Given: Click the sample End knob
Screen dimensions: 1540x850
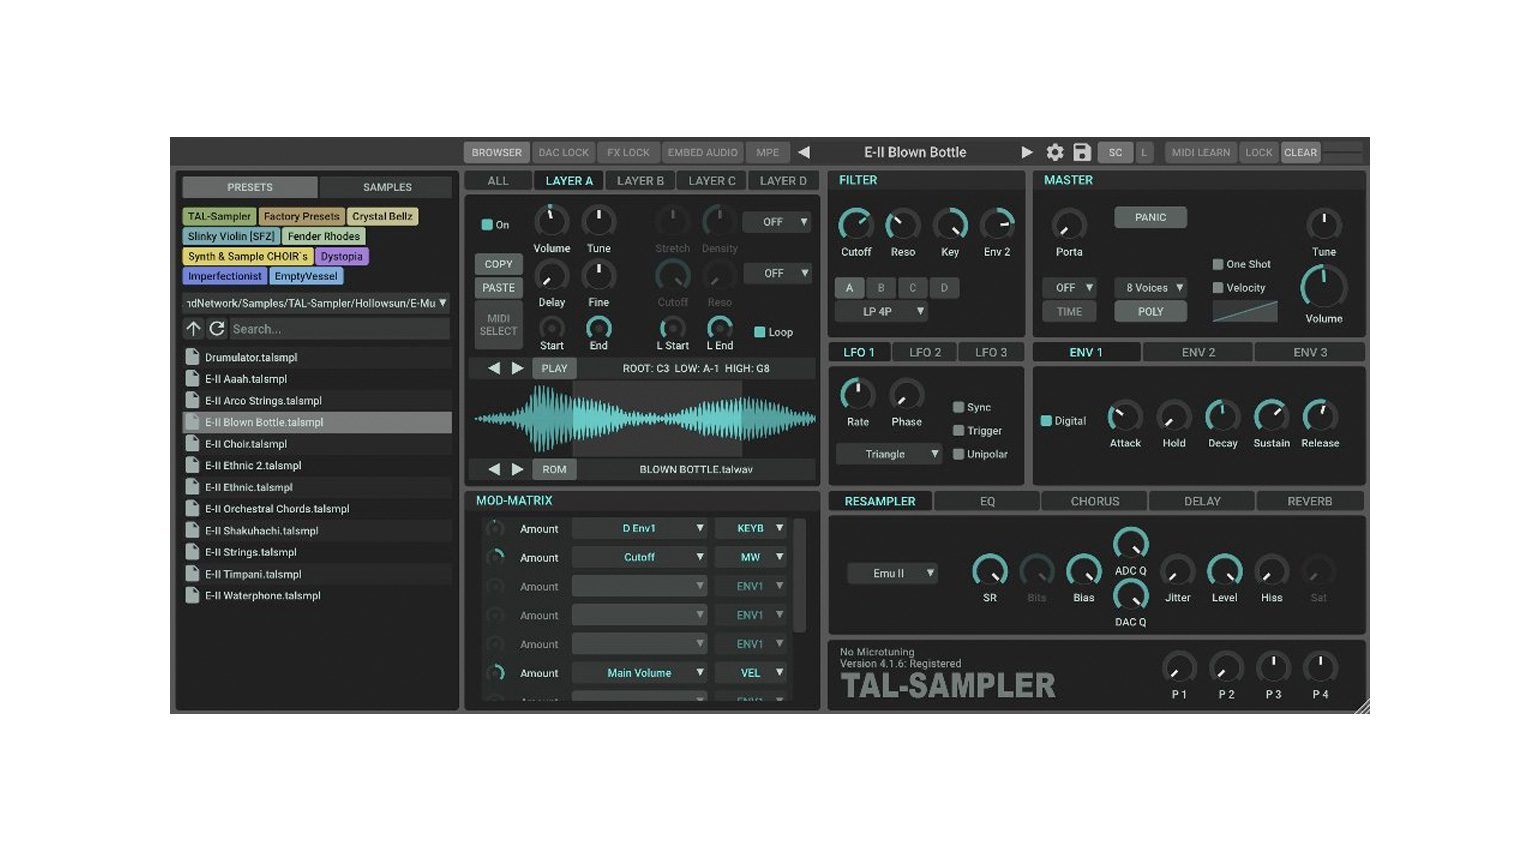Looking at the screenshot, I should point(598,327).
